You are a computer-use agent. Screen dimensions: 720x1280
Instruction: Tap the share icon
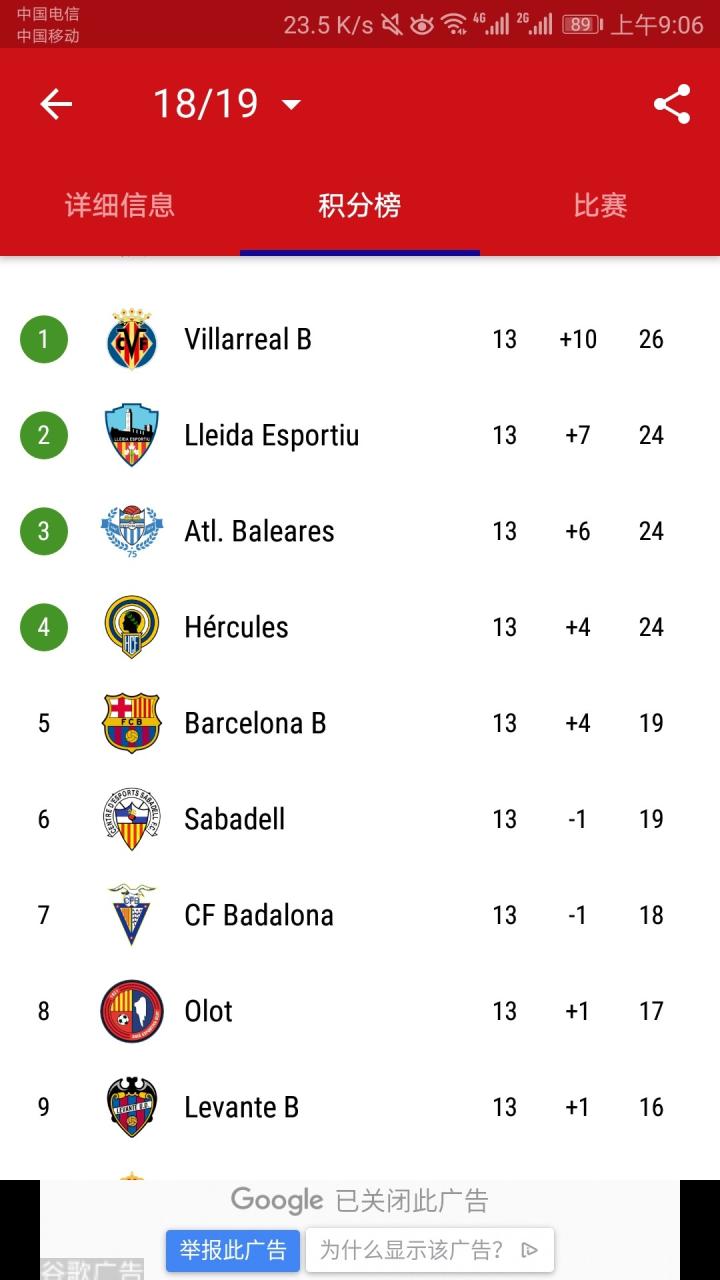pyautogui.click(x=672, y=104)
